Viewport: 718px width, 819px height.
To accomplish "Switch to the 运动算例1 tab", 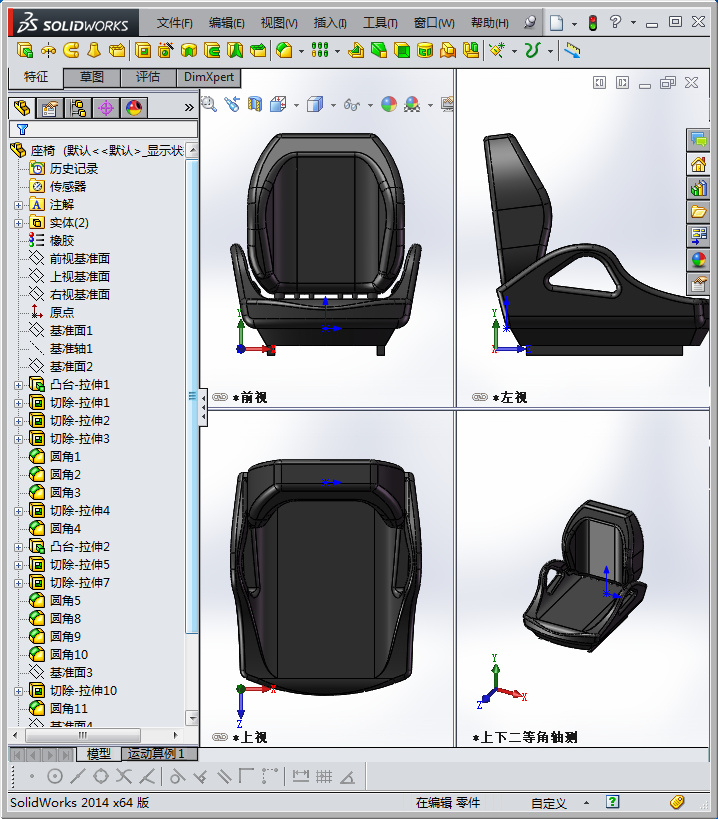I will pyautogui.click(x=160, y=754).
